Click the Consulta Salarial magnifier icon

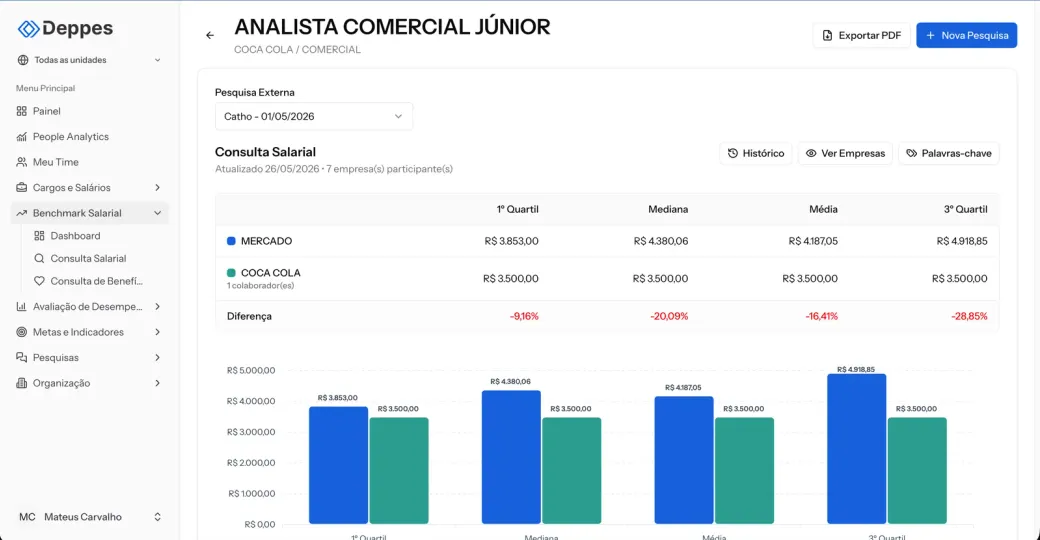[x=39, y=259]
